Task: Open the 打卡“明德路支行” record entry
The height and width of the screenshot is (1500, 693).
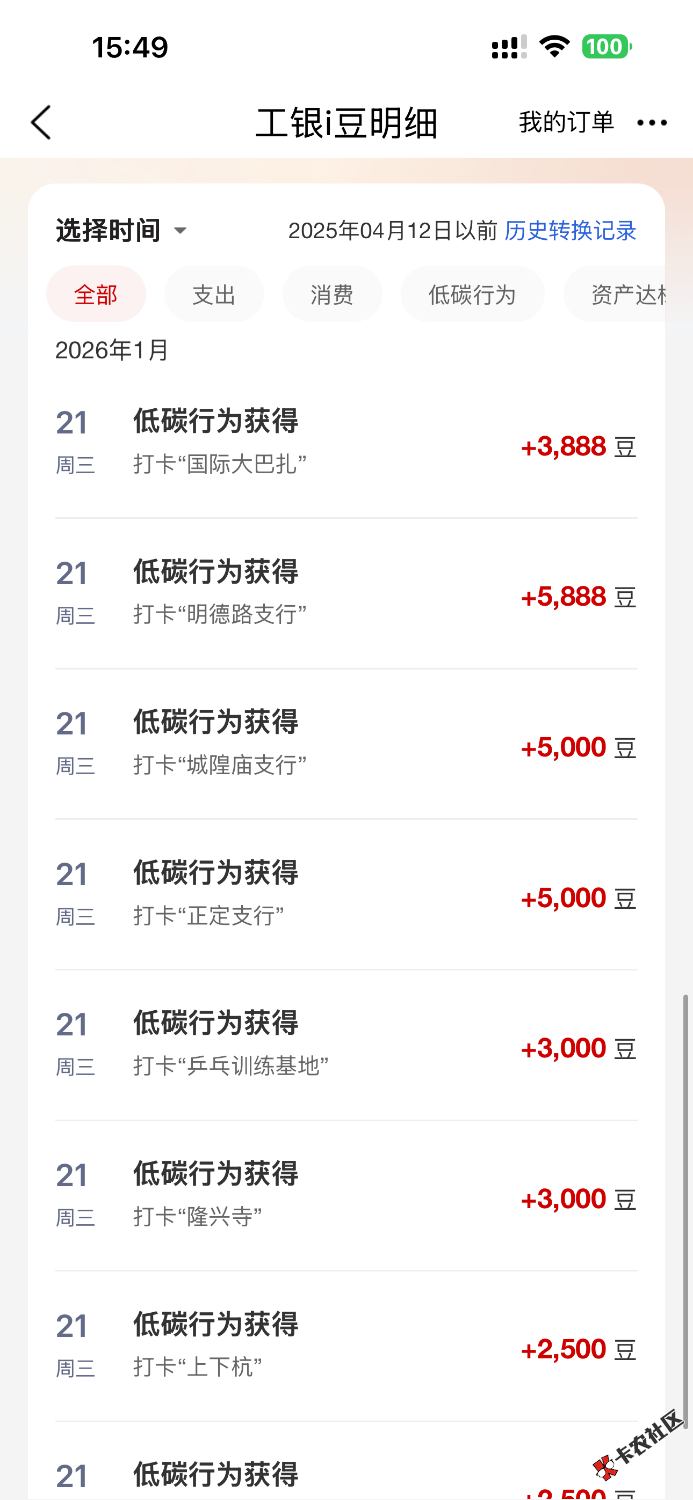Action: coord(345,594)
